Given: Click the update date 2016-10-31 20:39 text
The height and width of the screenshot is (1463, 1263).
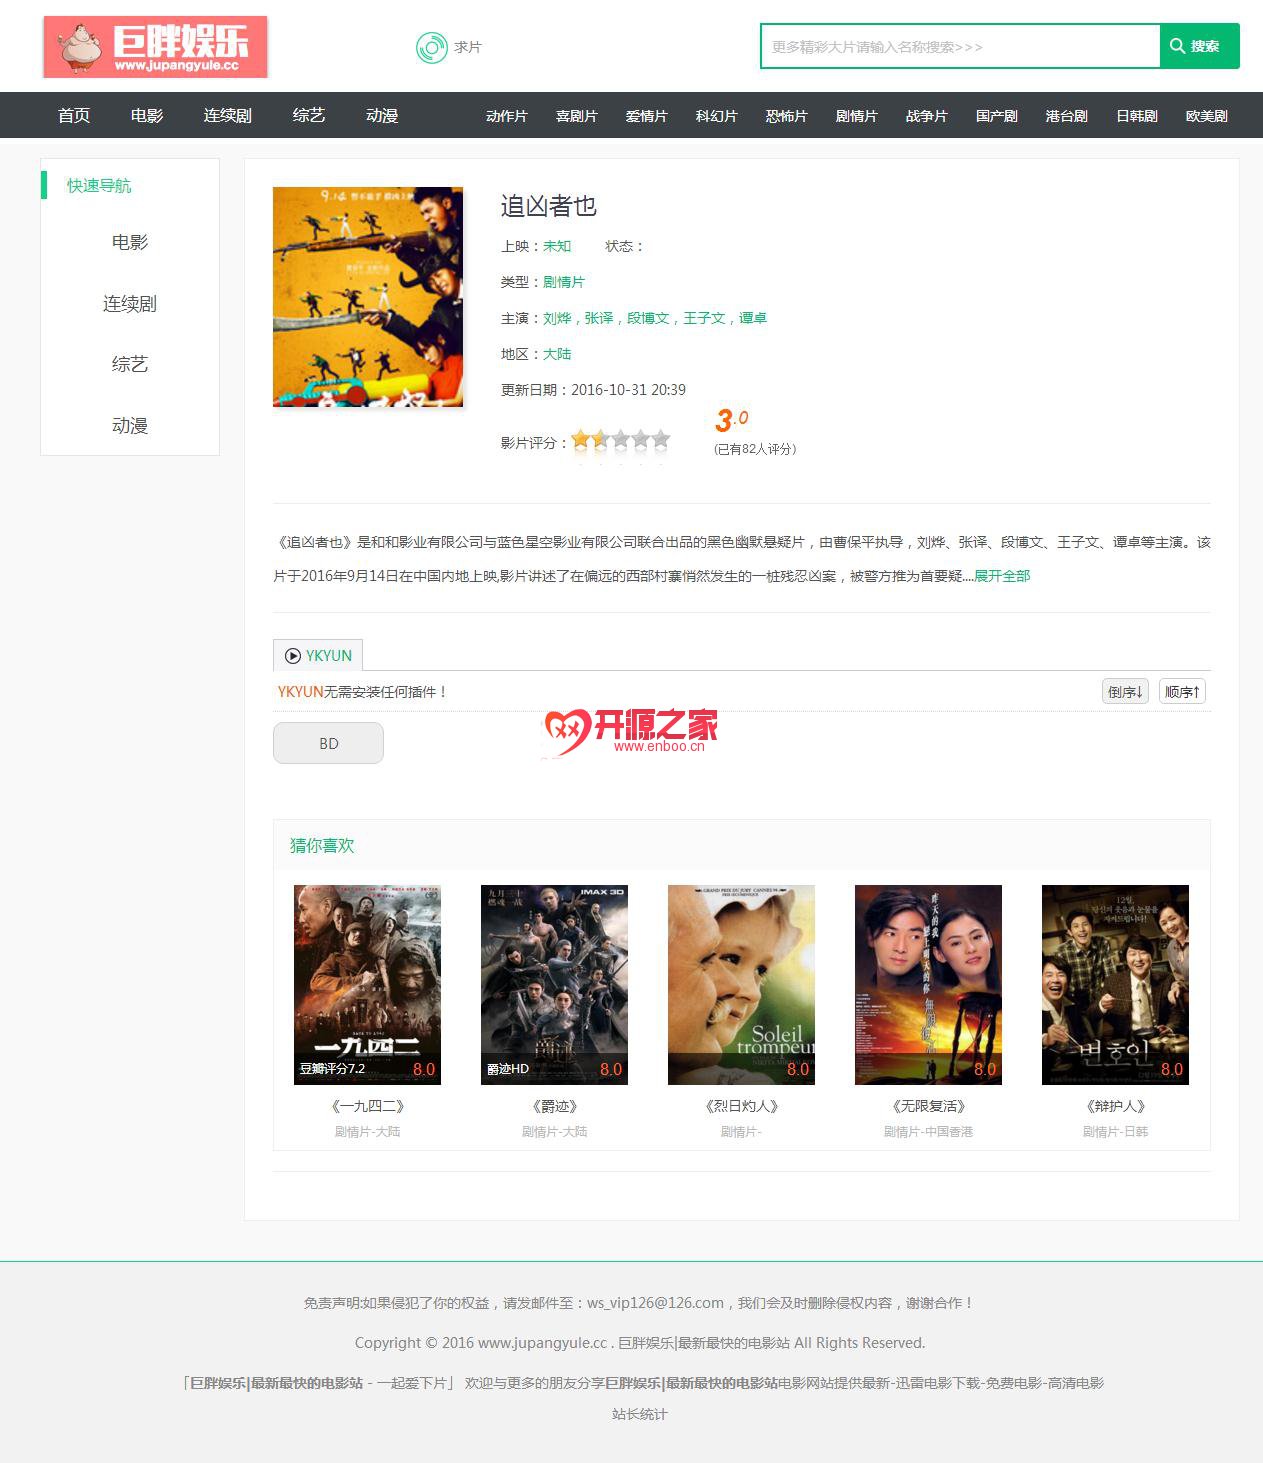Looking at the screenshot, I should point(628,390).
